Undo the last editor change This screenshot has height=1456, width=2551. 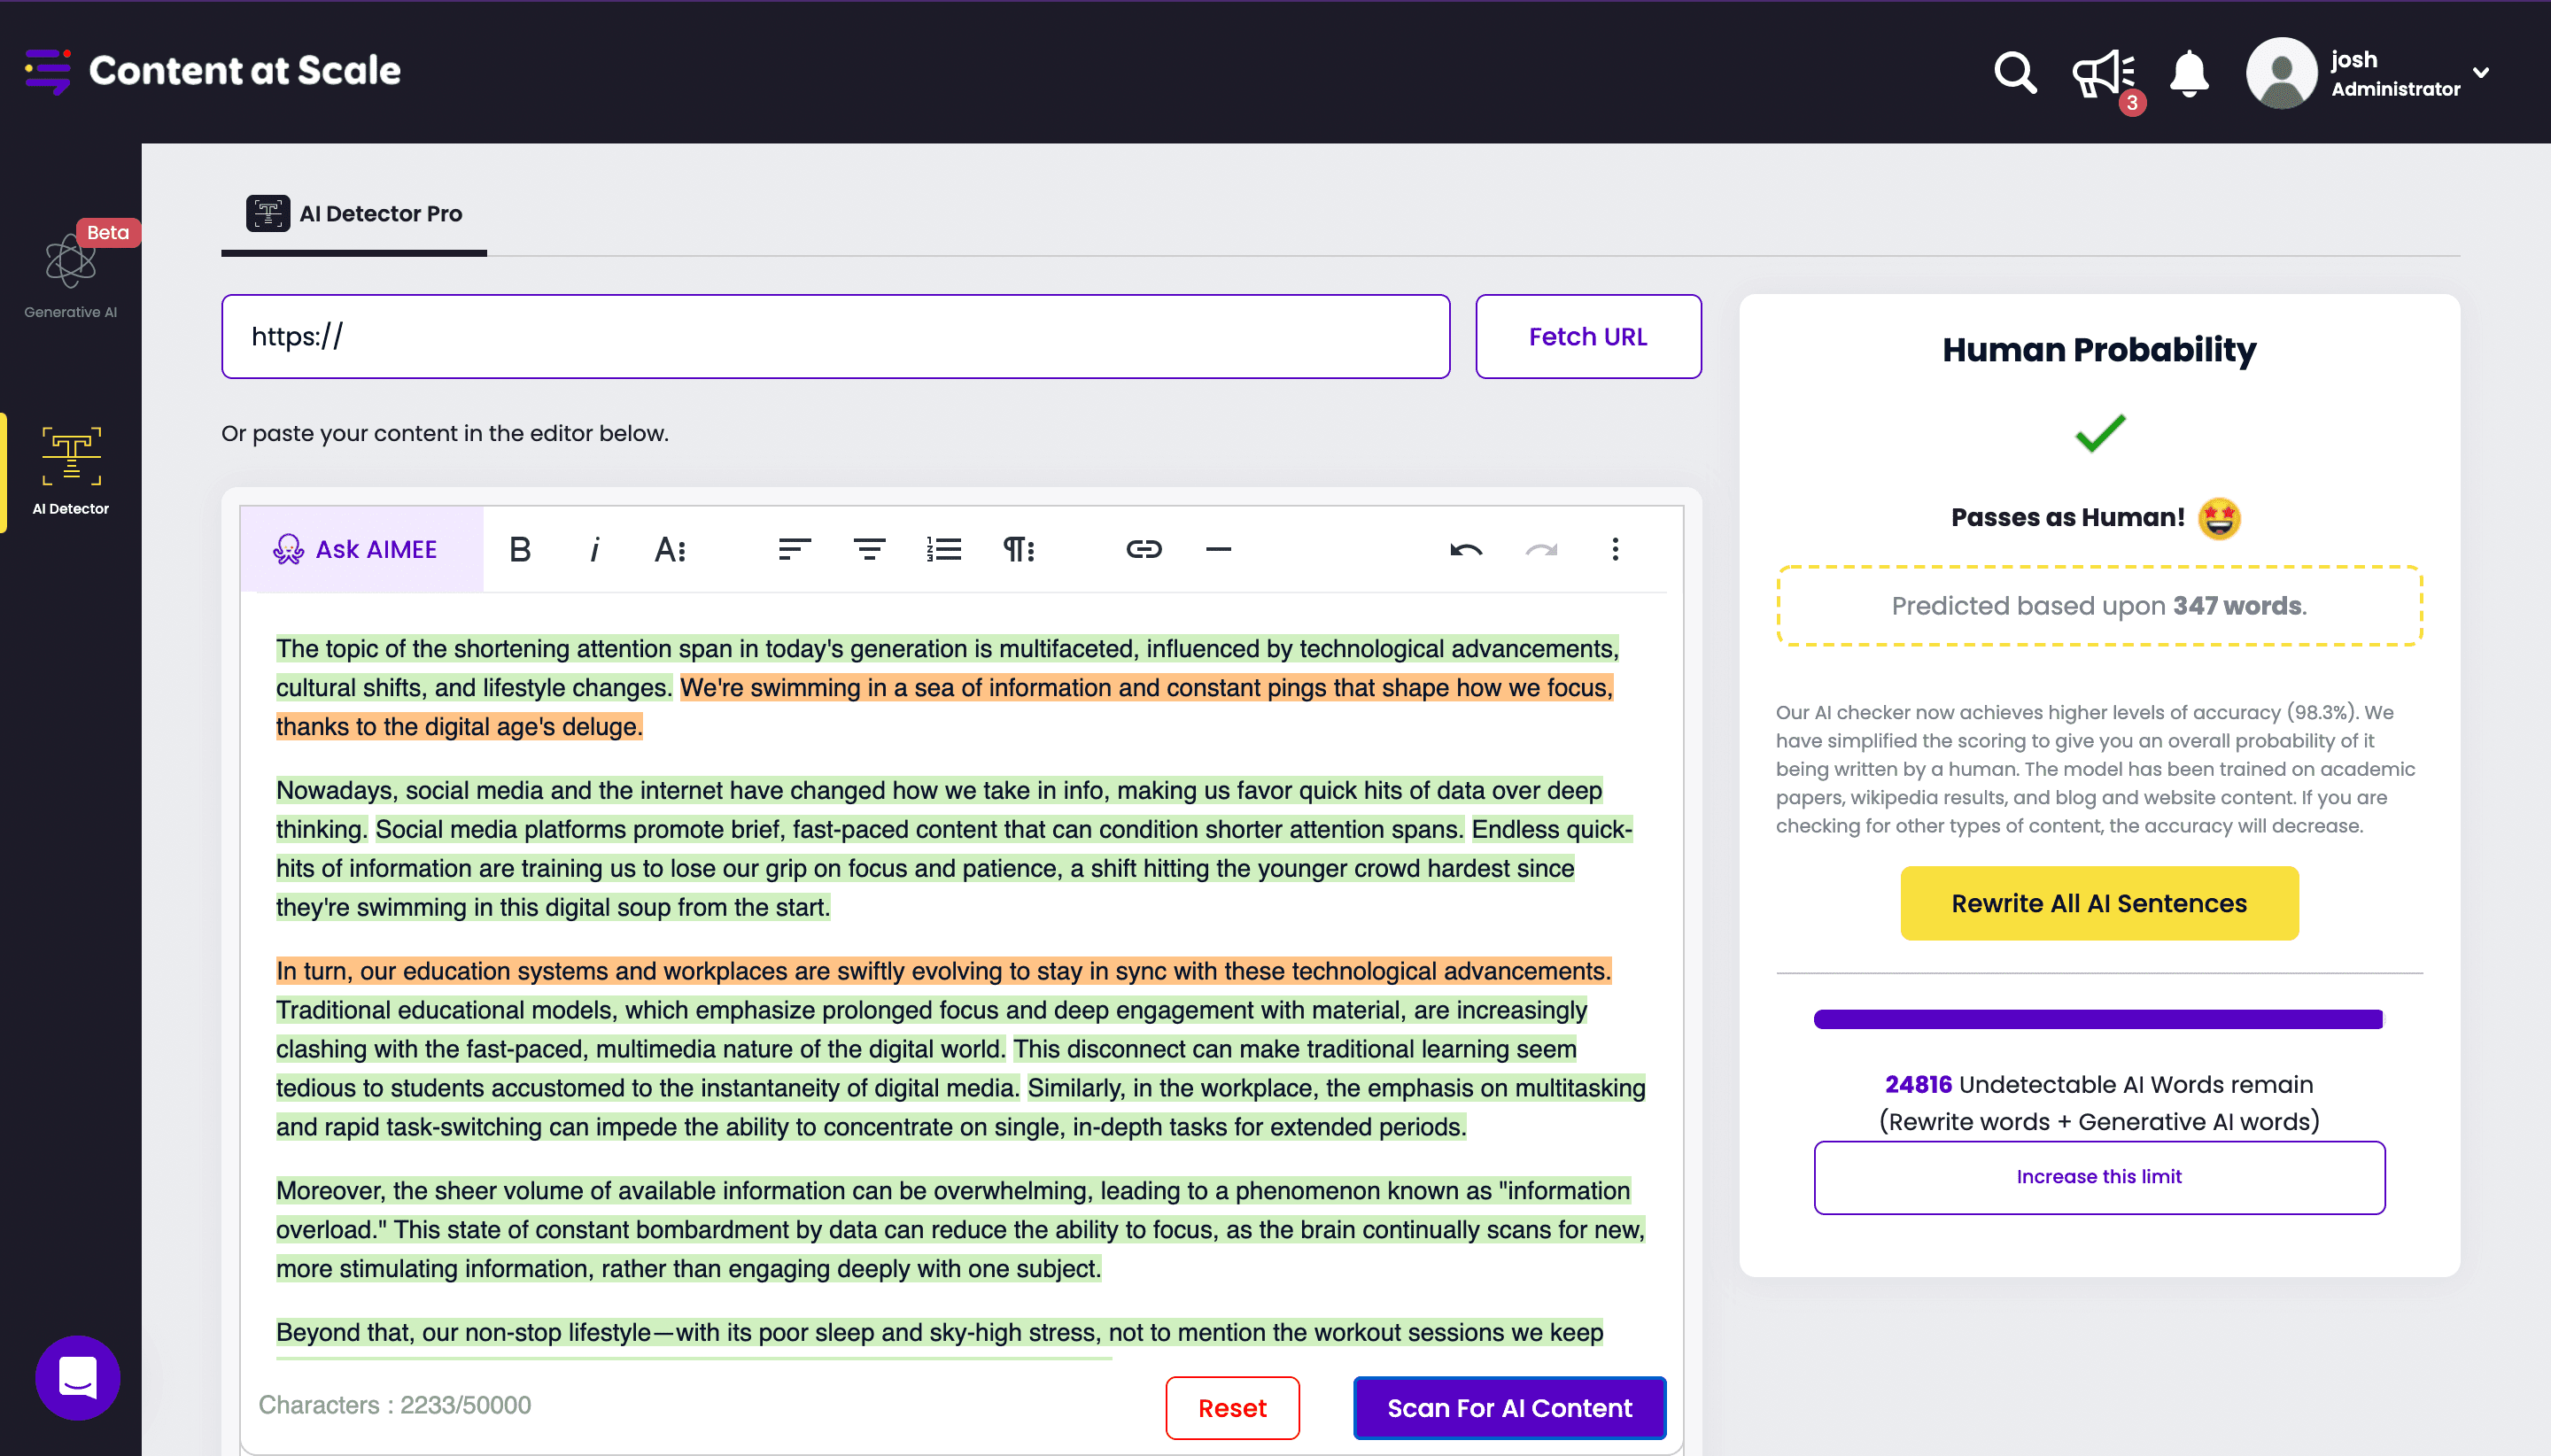point(1465,549)
